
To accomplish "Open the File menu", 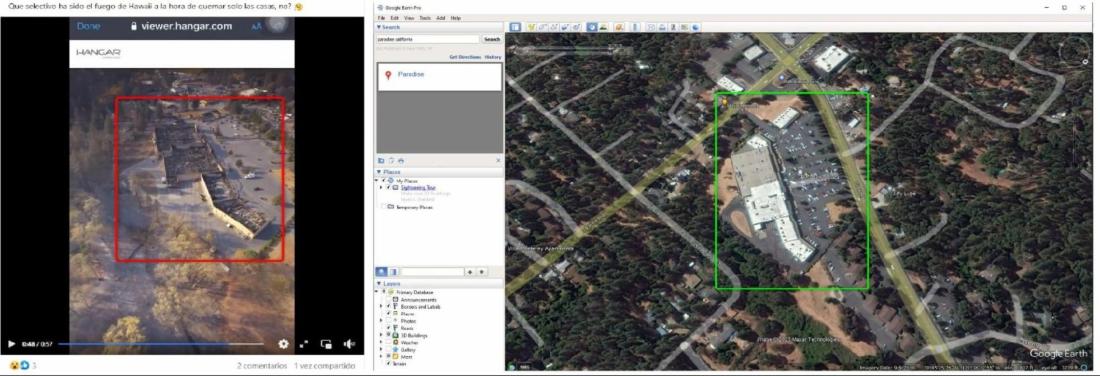I will click(382, 17).
